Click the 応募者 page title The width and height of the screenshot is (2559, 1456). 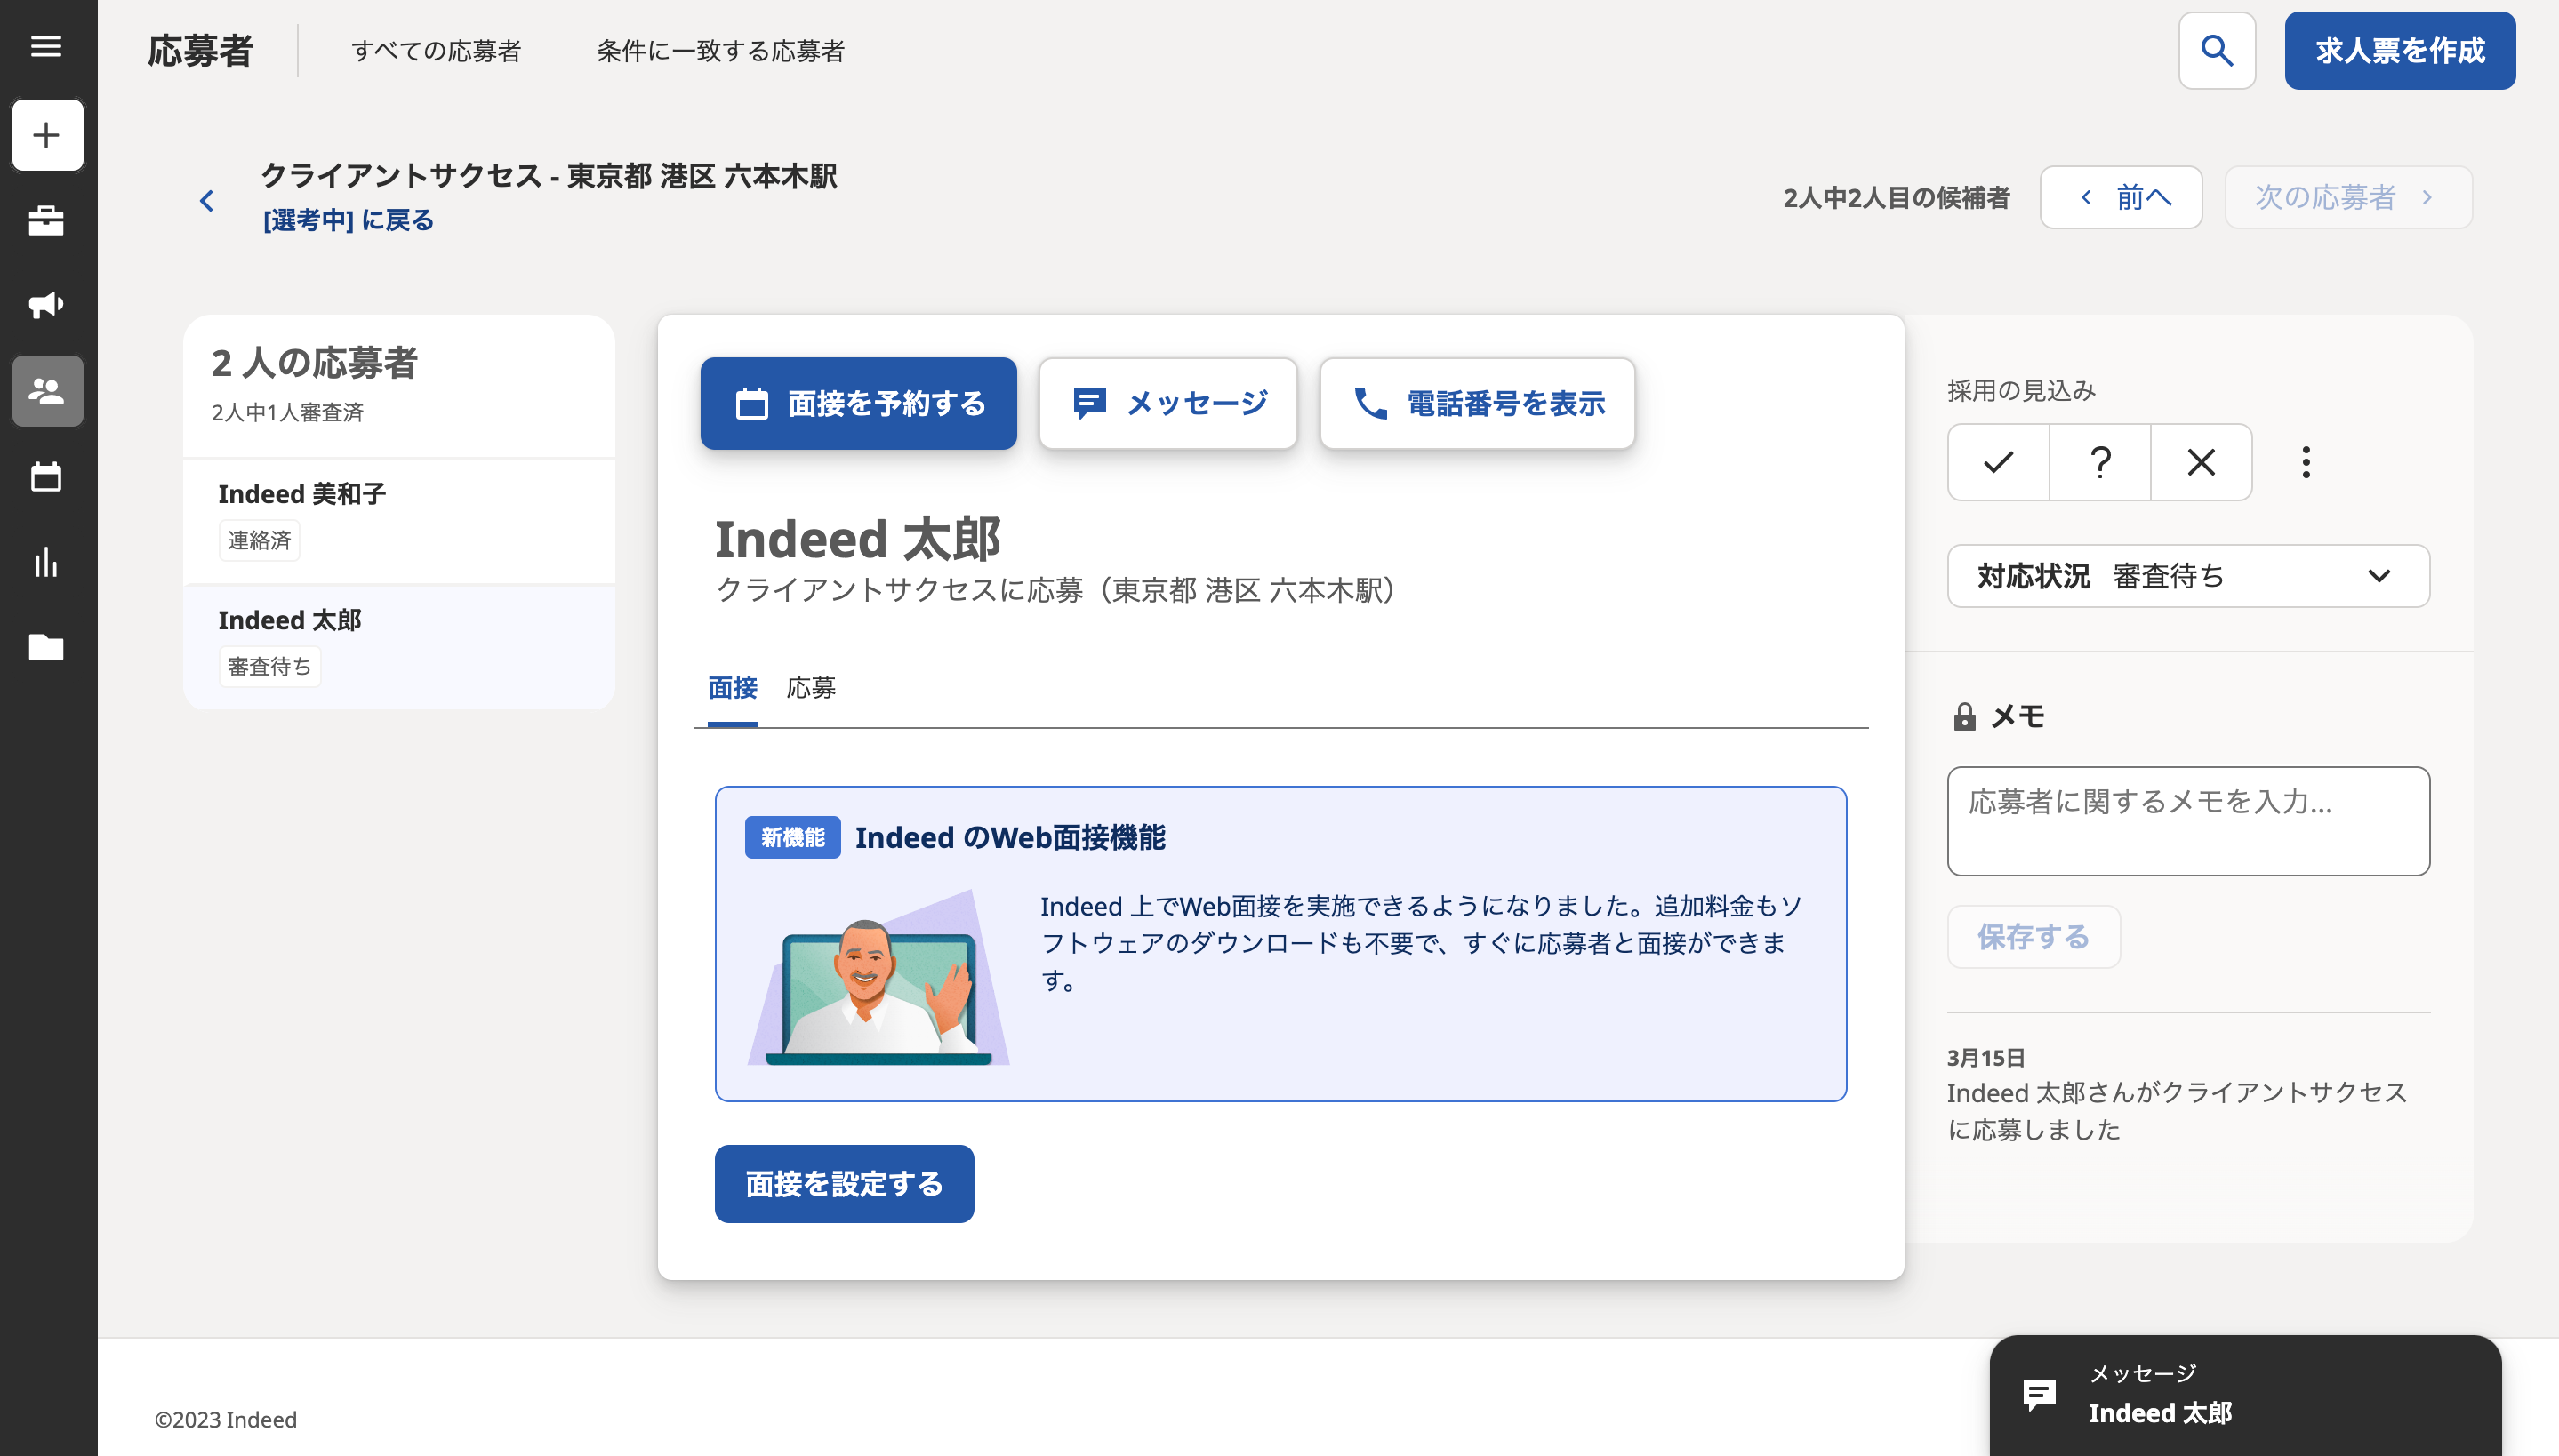click(199, 51)
